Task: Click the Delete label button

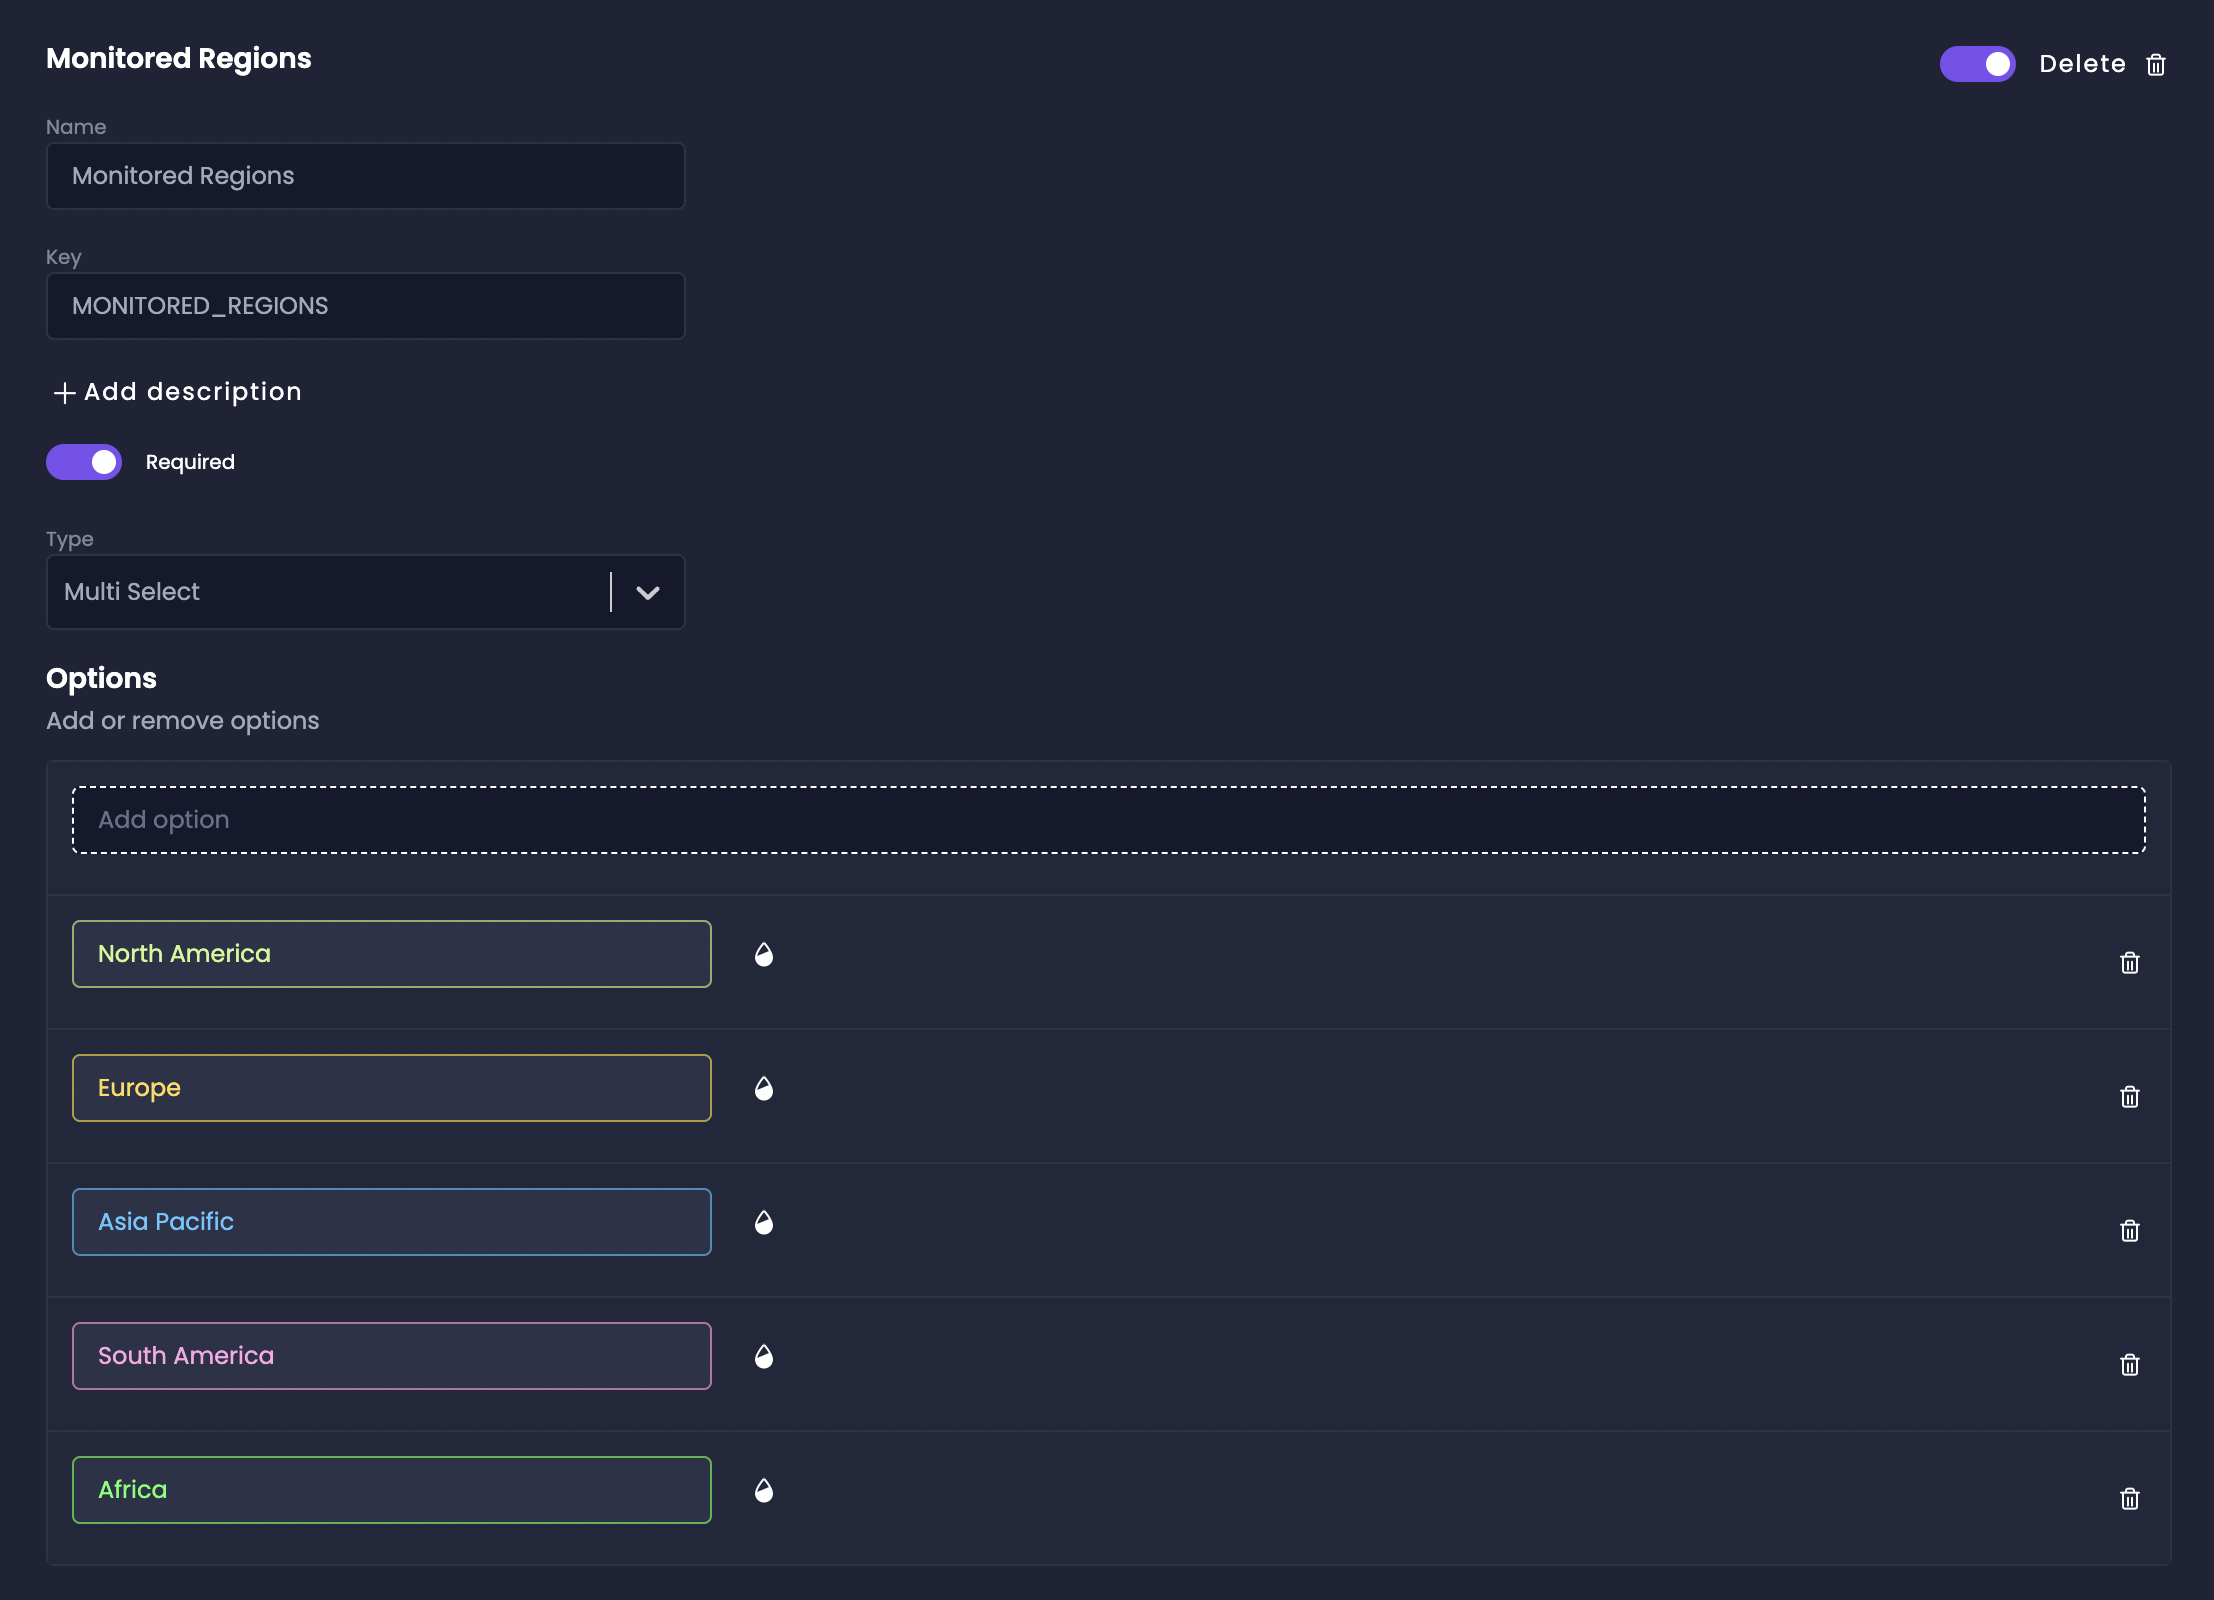Action: (2082, 64)
